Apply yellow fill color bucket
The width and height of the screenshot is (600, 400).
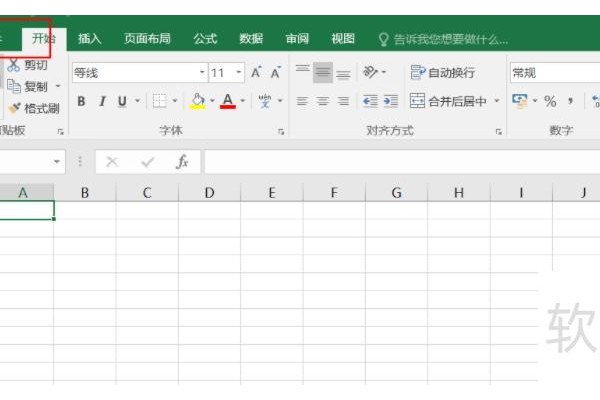[x=198, y=101]
